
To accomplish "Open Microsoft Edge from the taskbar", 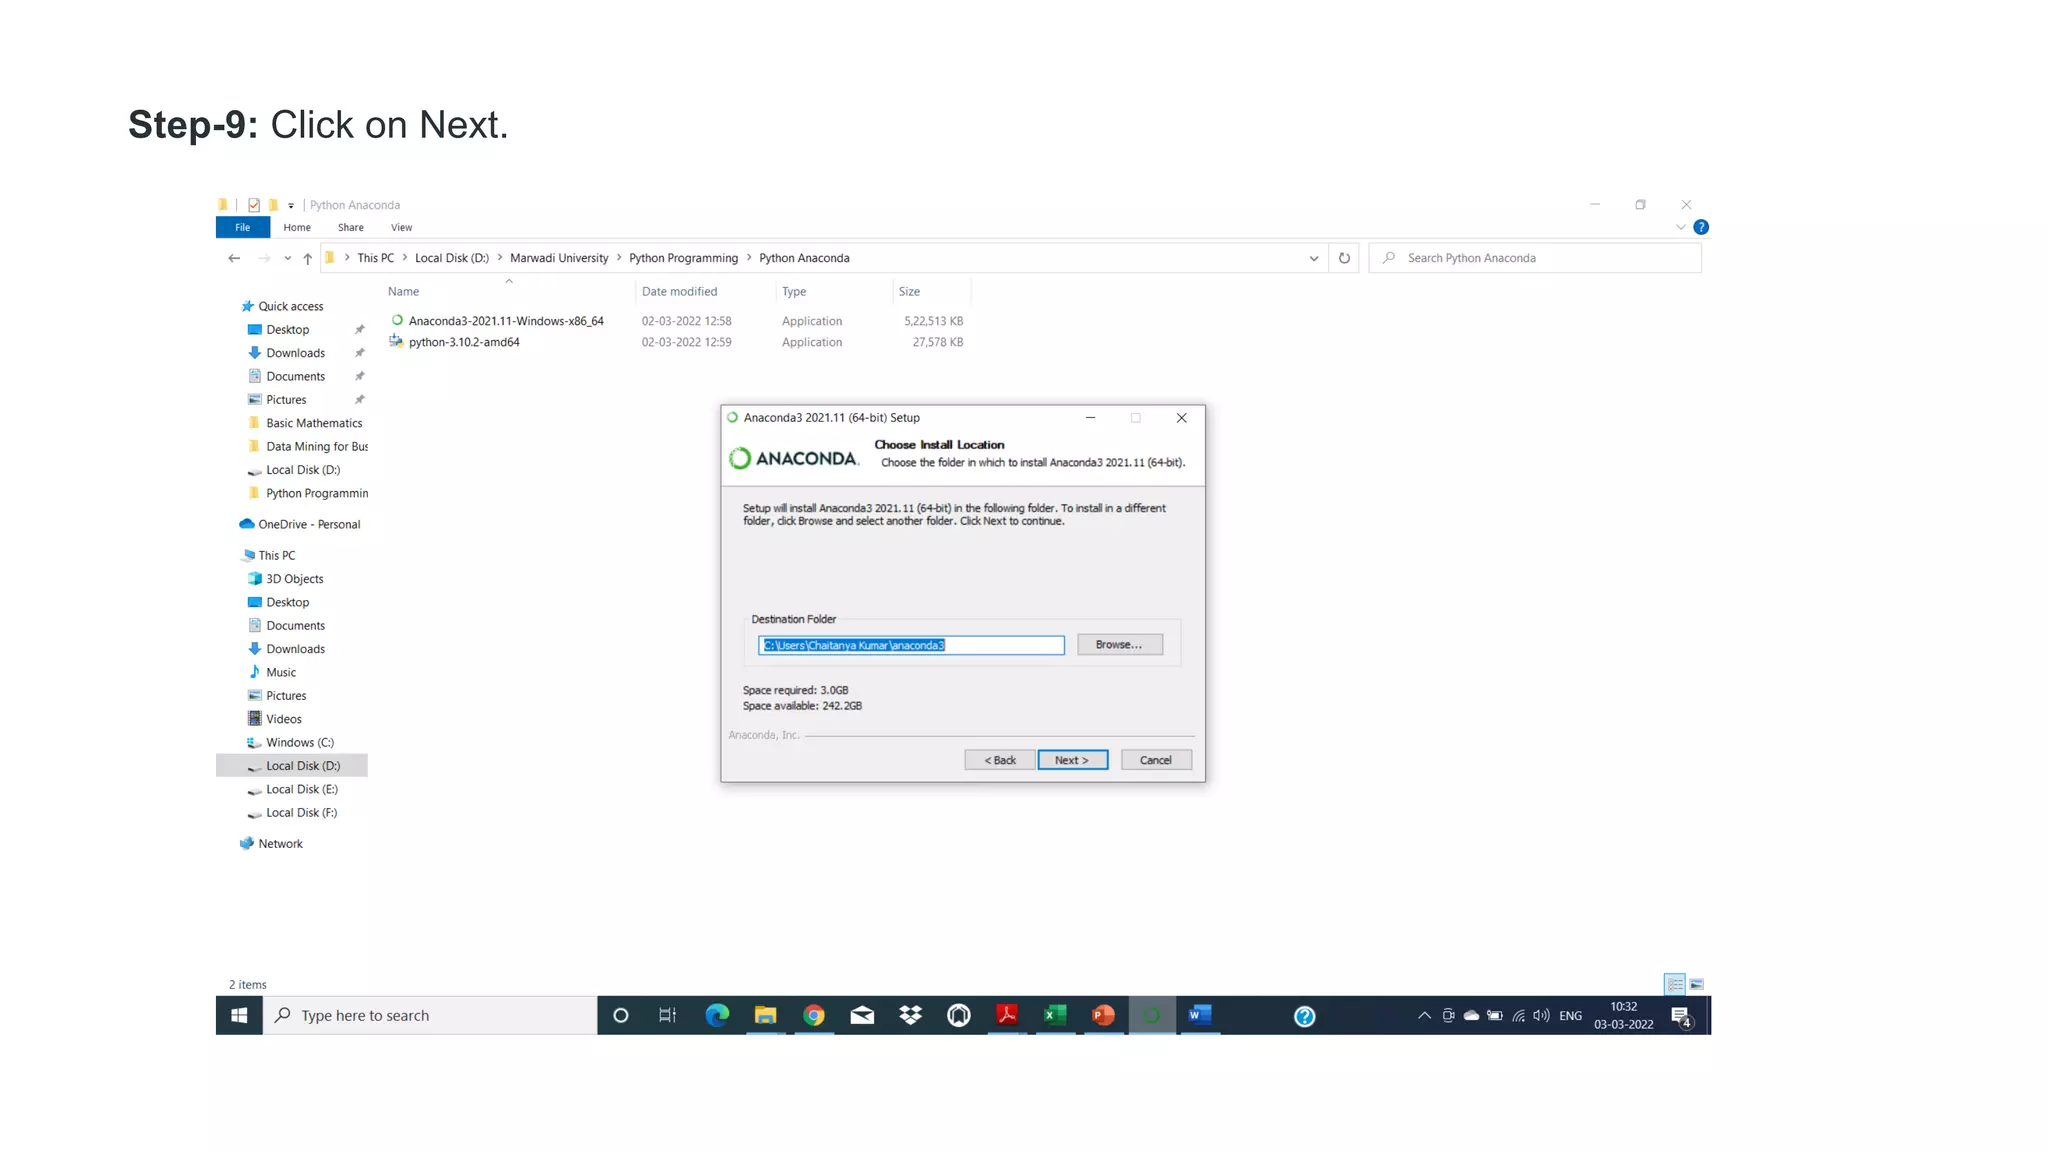I will pyautogui.click(x=717, y=1016).
